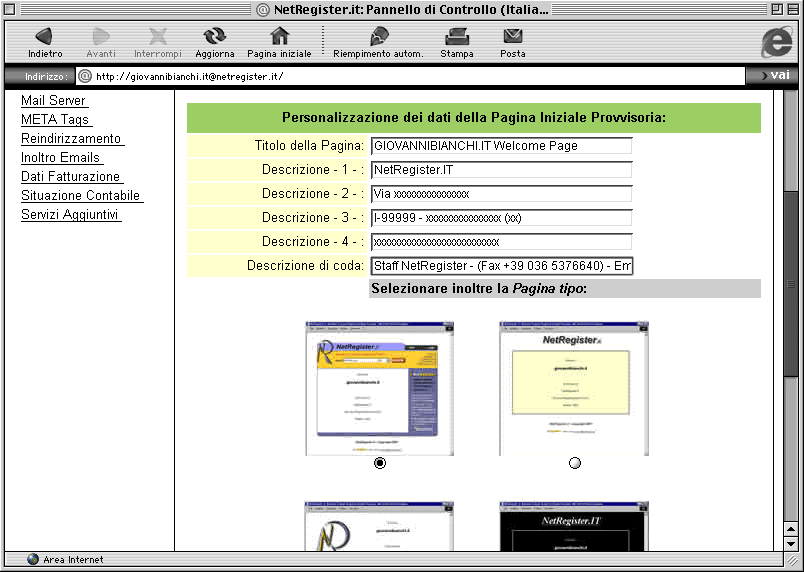Screen dimensions: 804x572
Task: Open the Inoltro Emails link
Action: pos(62,157)
